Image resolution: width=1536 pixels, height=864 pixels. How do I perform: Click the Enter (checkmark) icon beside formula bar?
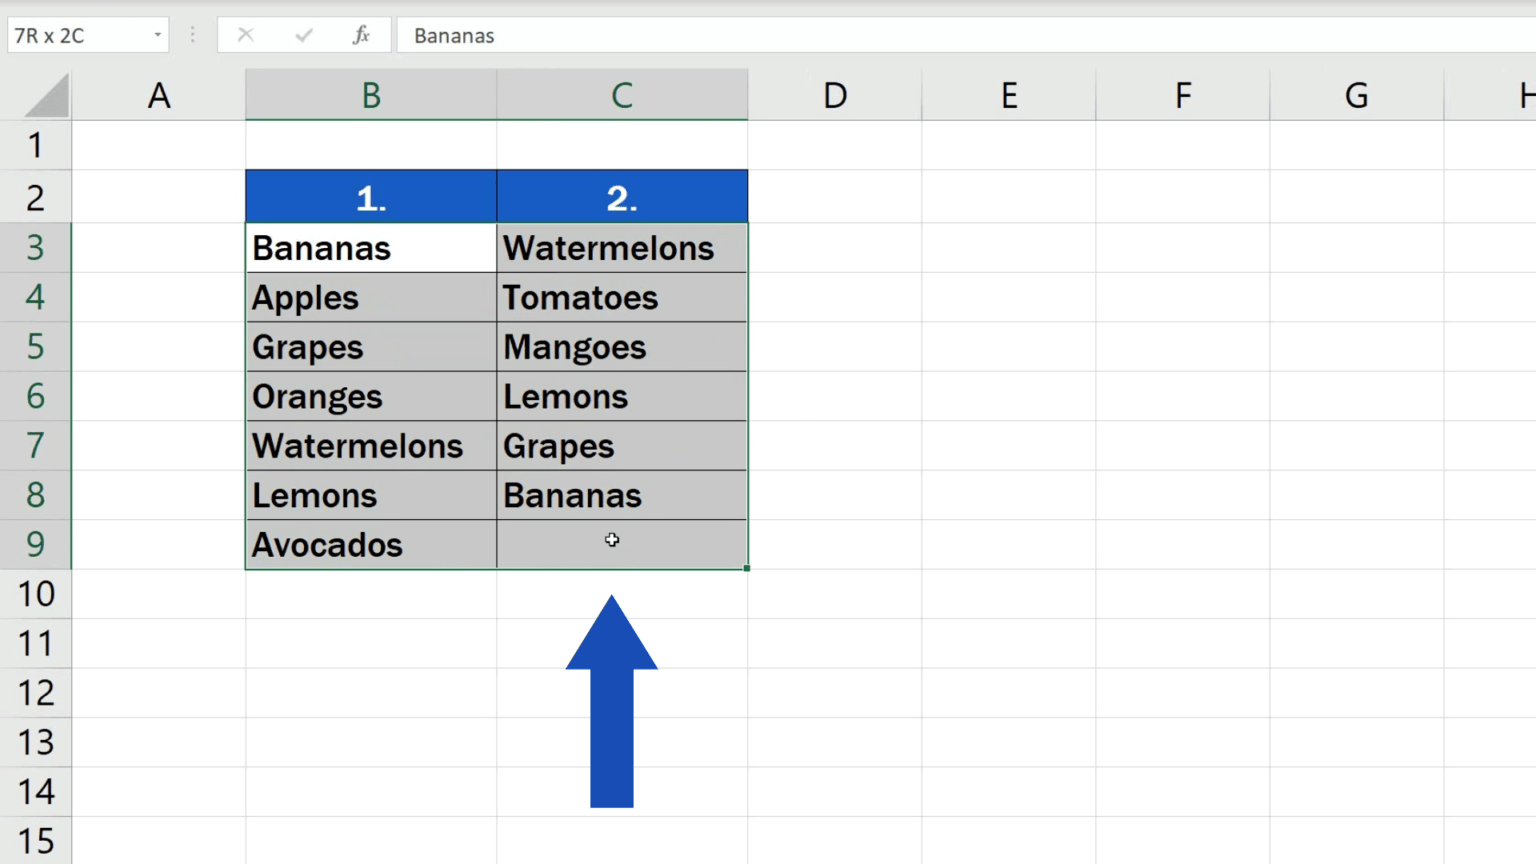[x=303, y=35]
